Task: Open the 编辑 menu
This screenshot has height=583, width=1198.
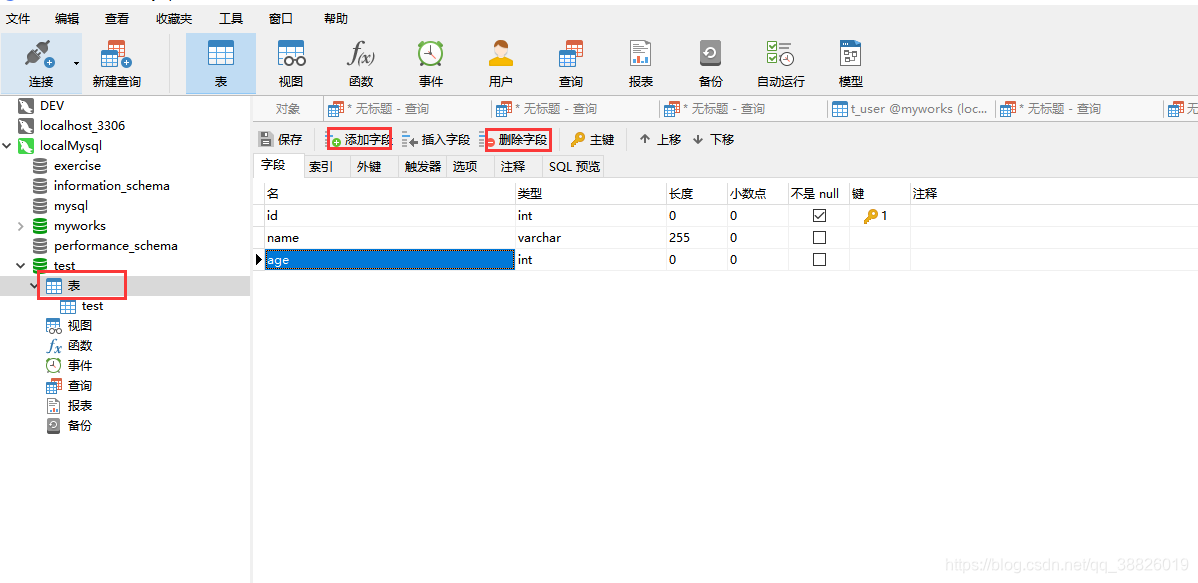Action: pyautogui.click(x=66, y=18)
